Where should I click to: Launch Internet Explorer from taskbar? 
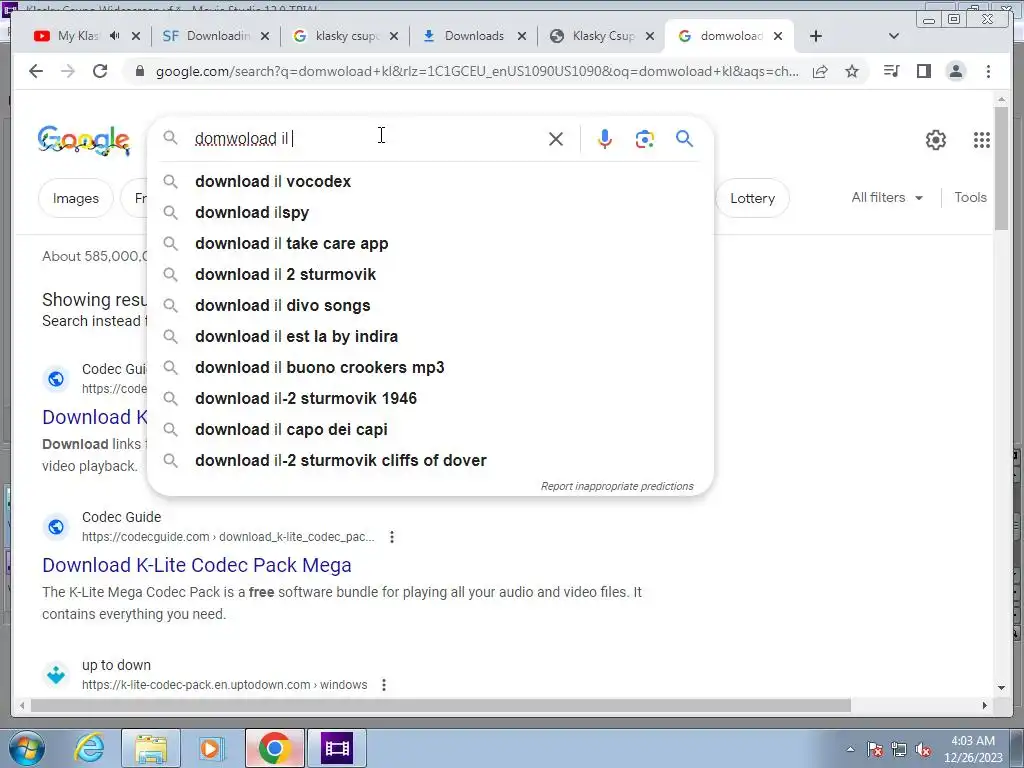click(89, 748)
